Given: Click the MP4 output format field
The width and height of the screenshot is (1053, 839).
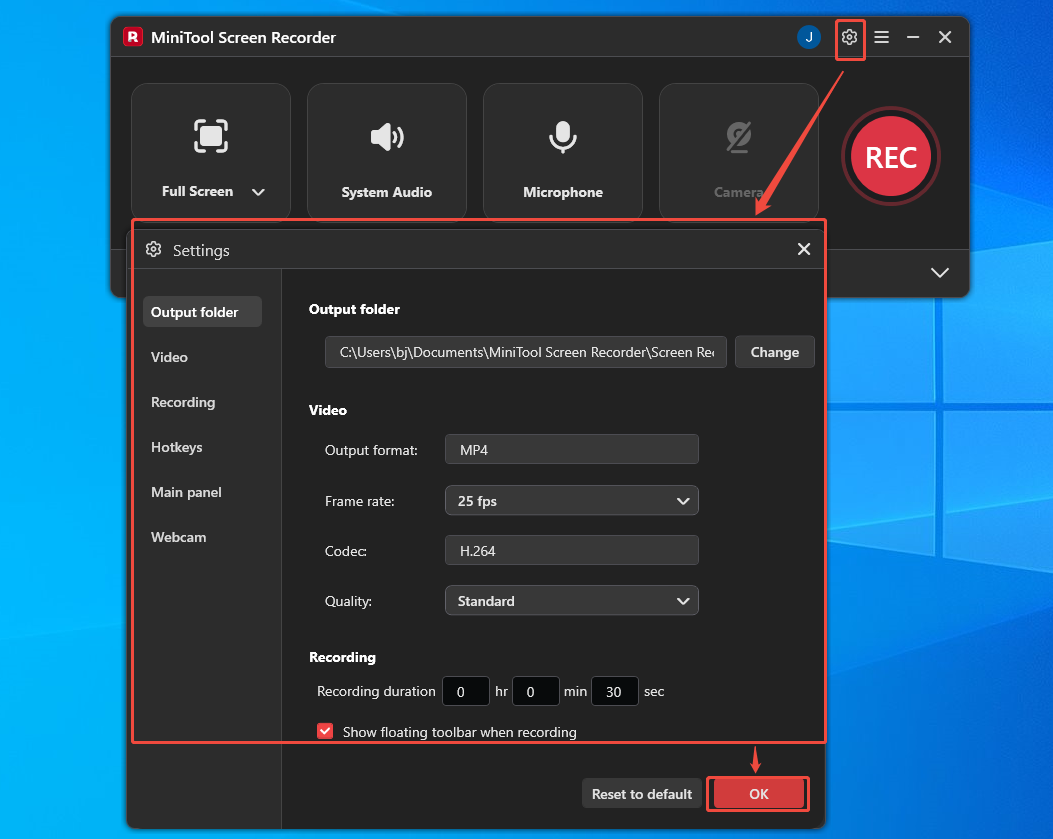Looking at the screenshot, I should click(x=571, y=449).
